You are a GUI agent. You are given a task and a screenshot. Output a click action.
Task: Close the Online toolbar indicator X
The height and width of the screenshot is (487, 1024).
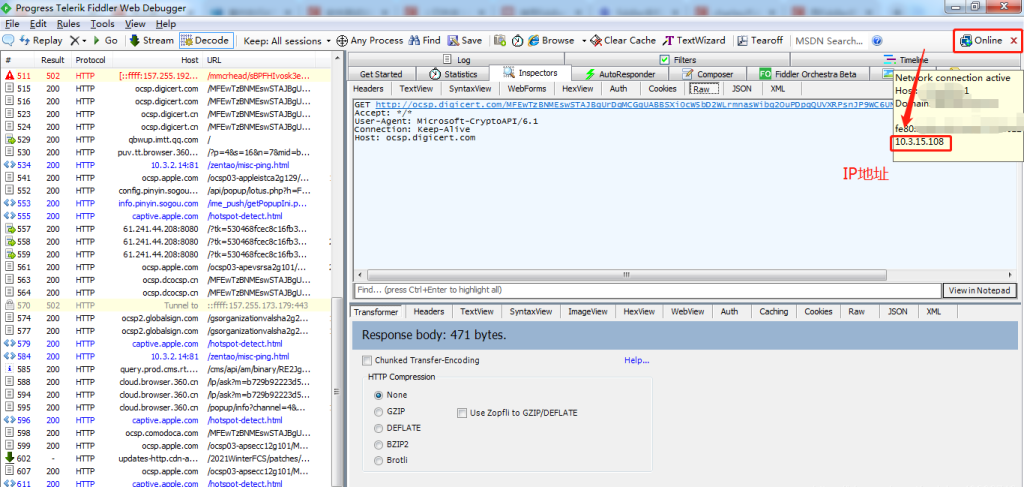[x=1014, y=40]
